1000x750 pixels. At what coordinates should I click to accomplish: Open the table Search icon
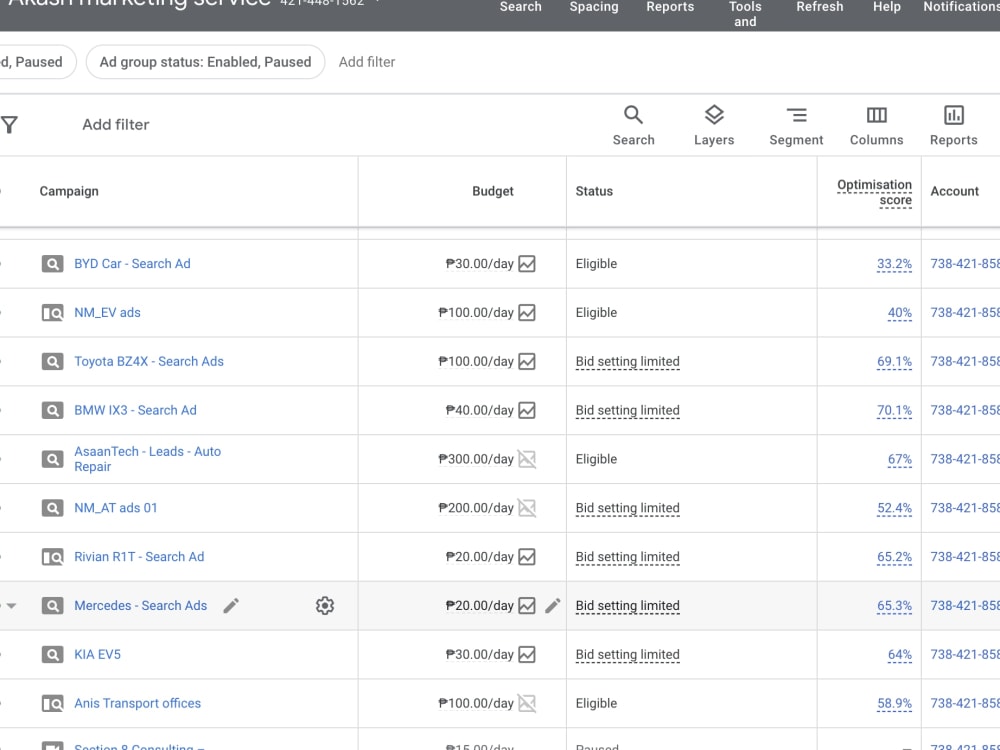pyautogui.click(x=633, y=125)
